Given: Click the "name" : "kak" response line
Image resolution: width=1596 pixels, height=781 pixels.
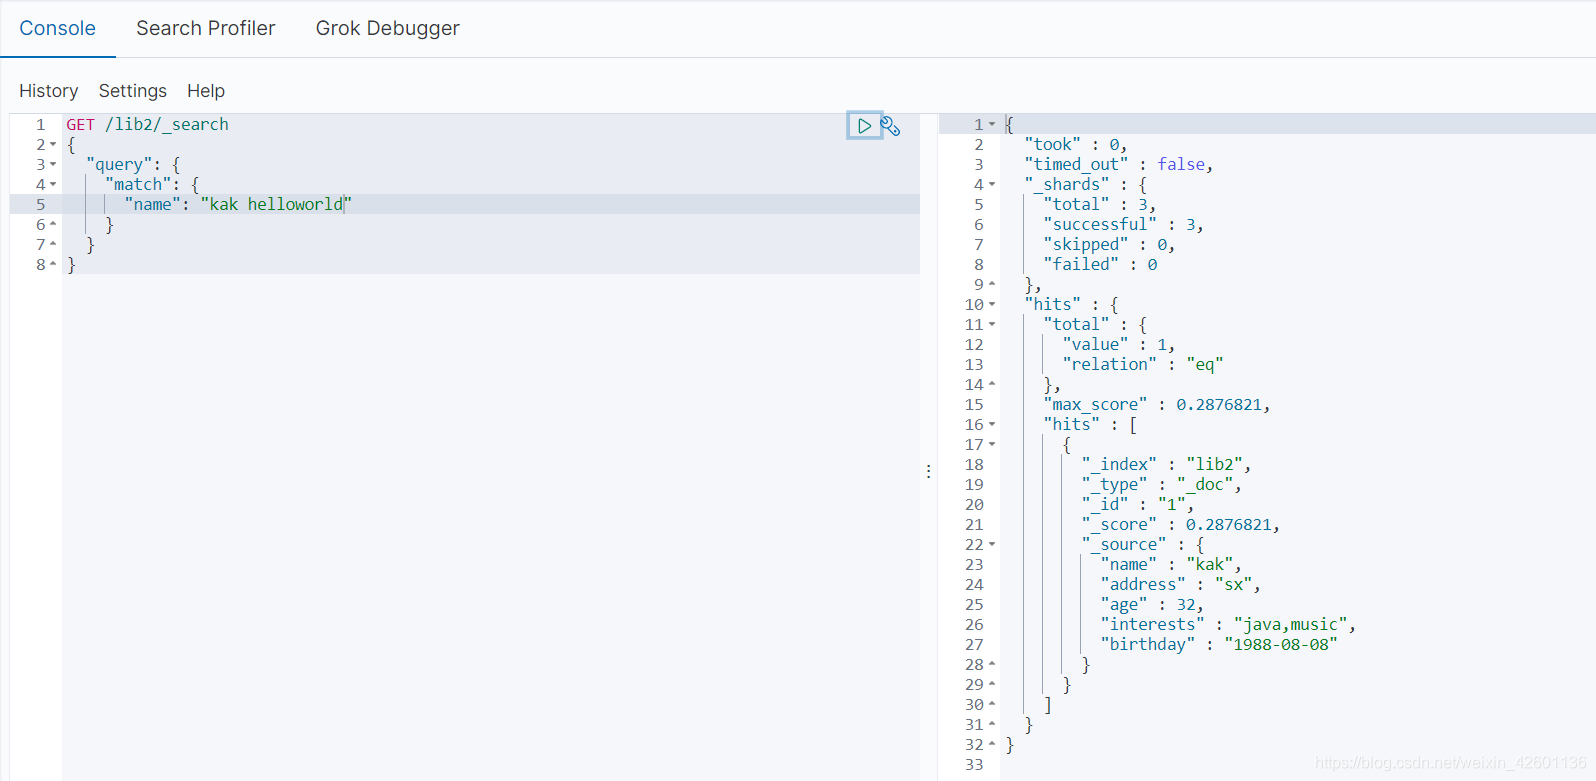Looking at the screenshot, I should [x=1171, y=565].
